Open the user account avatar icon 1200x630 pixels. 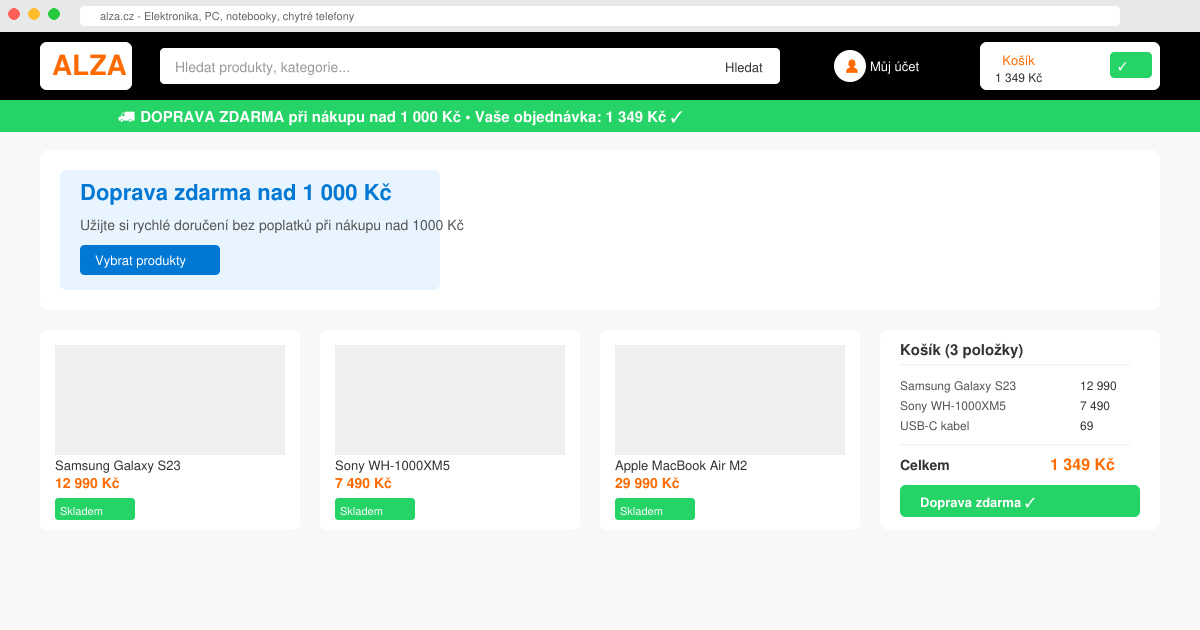[x=850, y=66]
